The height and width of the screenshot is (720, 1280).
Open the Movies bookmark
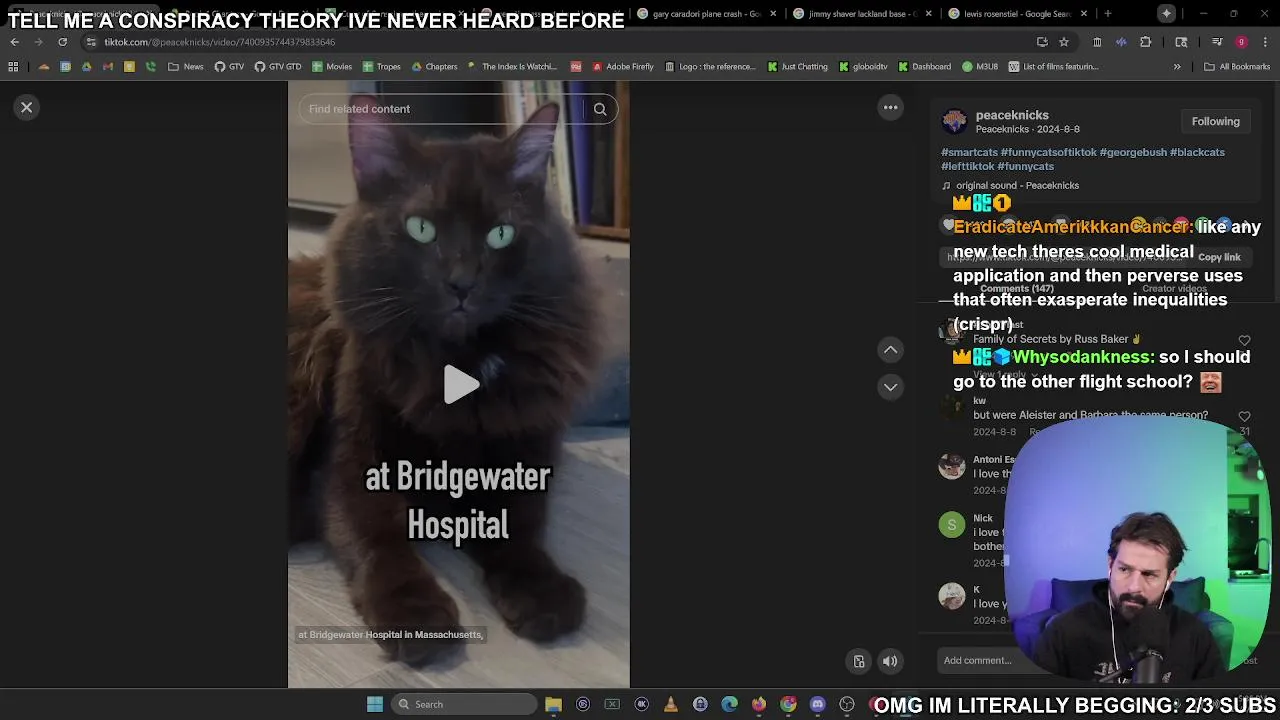click(x=332, y=67)
